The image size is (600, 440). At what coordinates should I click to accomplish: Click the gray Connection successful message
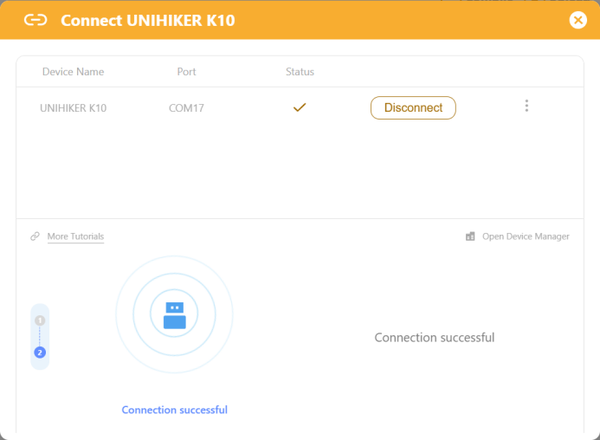[434, 337]
